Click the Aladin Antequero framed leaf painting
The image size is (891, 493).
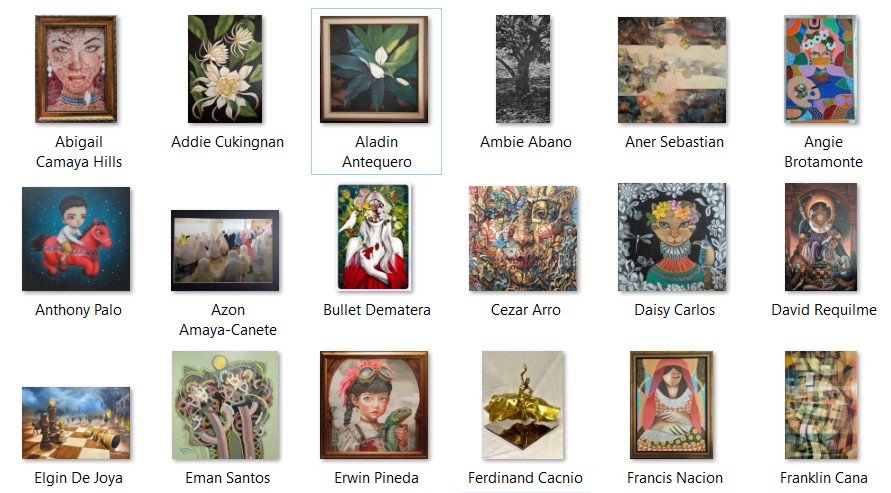[x=374, y=69]
